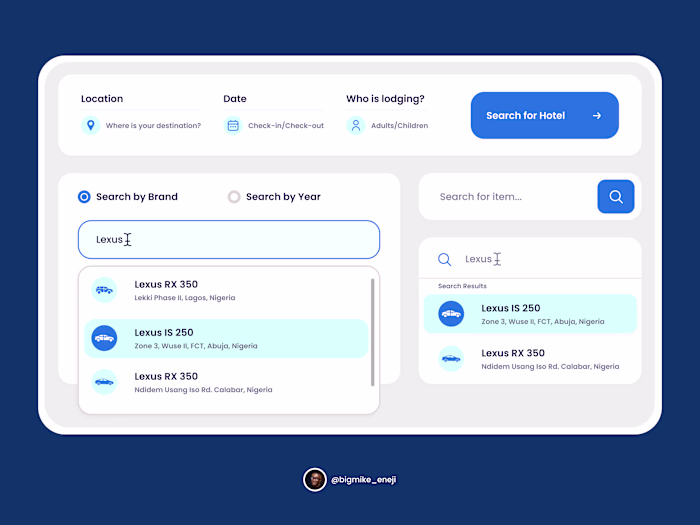Viewport: 700px width, 525px height.
Task: Click the blue magnifier search button
Action: 616,196
